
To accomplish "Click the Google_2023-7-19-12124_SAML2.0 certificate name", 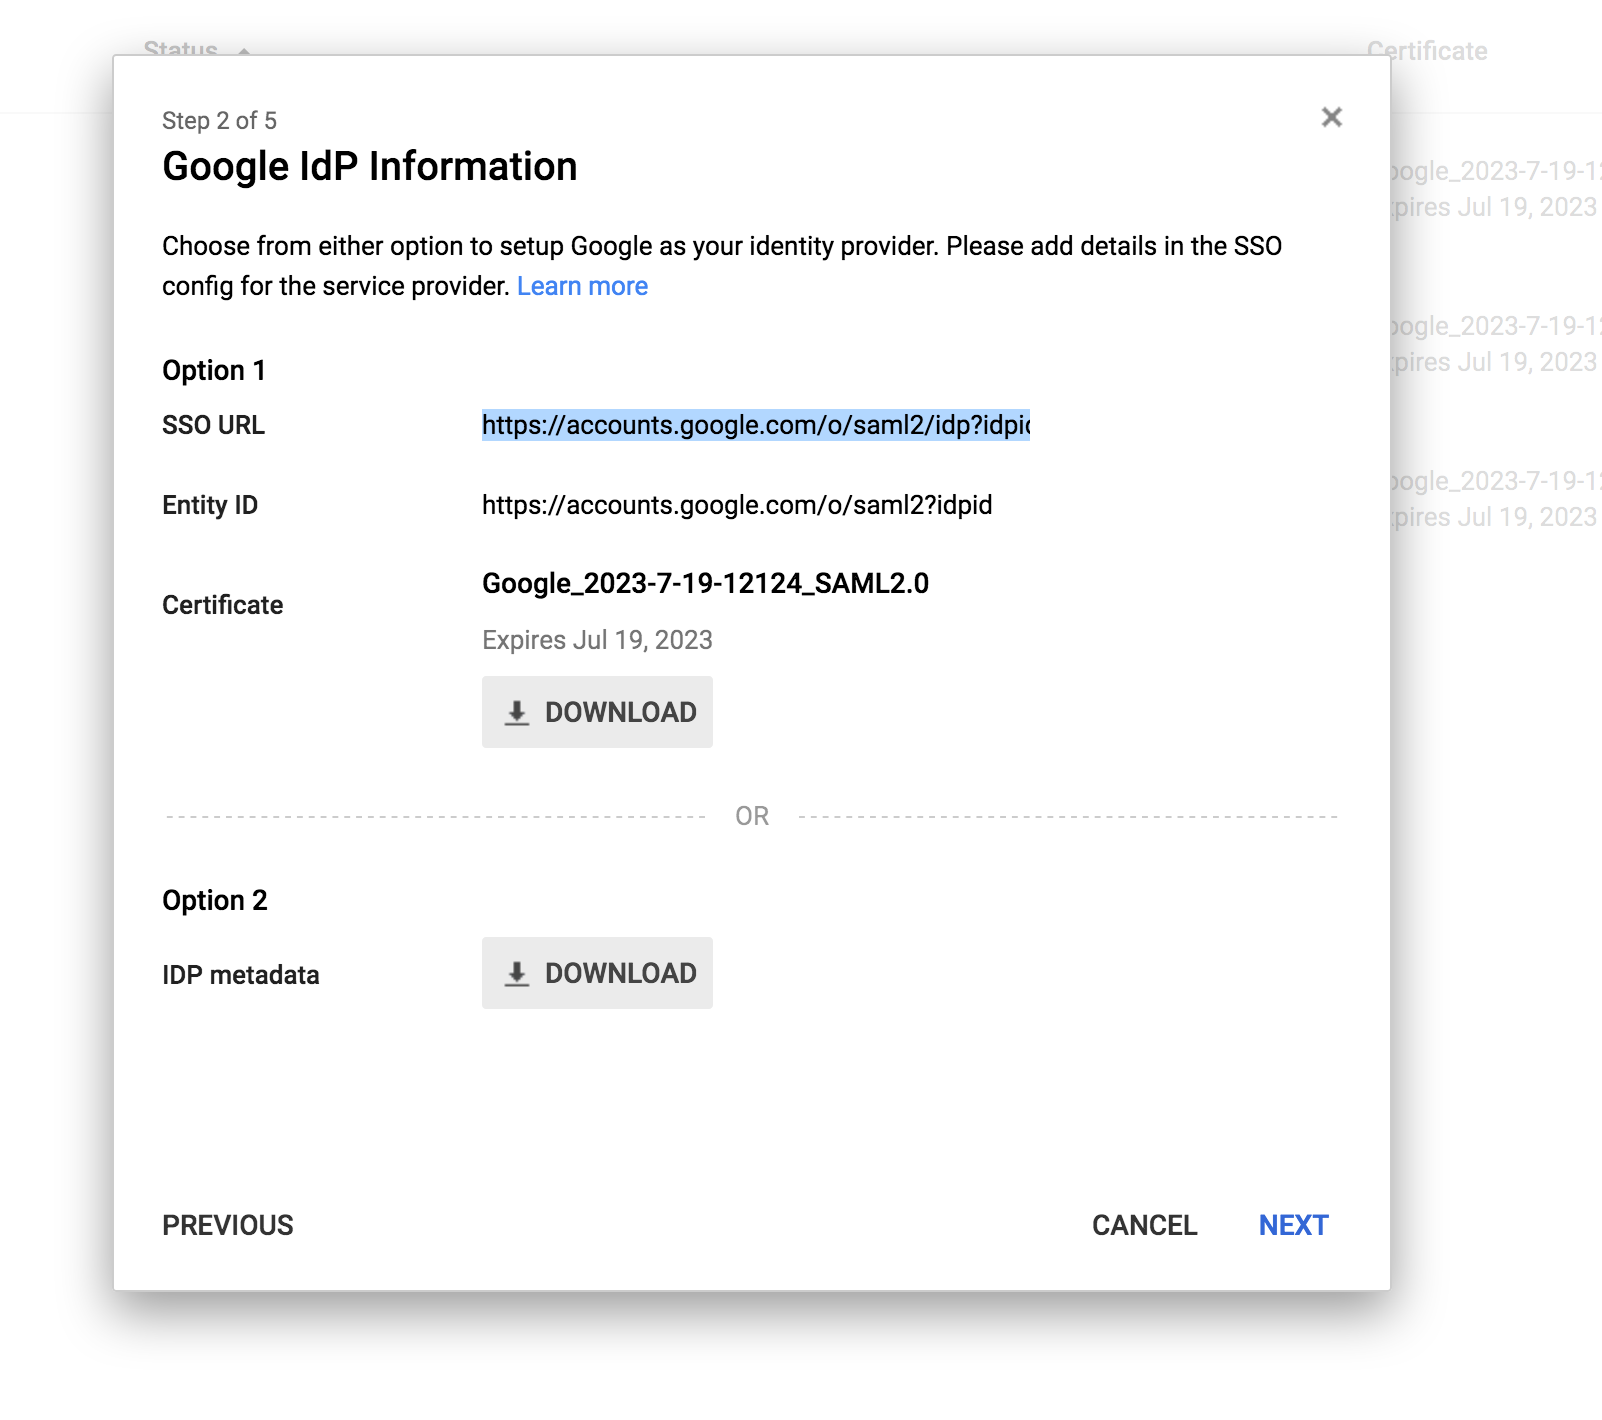I will pyautogui.click(x=704, y=583).
